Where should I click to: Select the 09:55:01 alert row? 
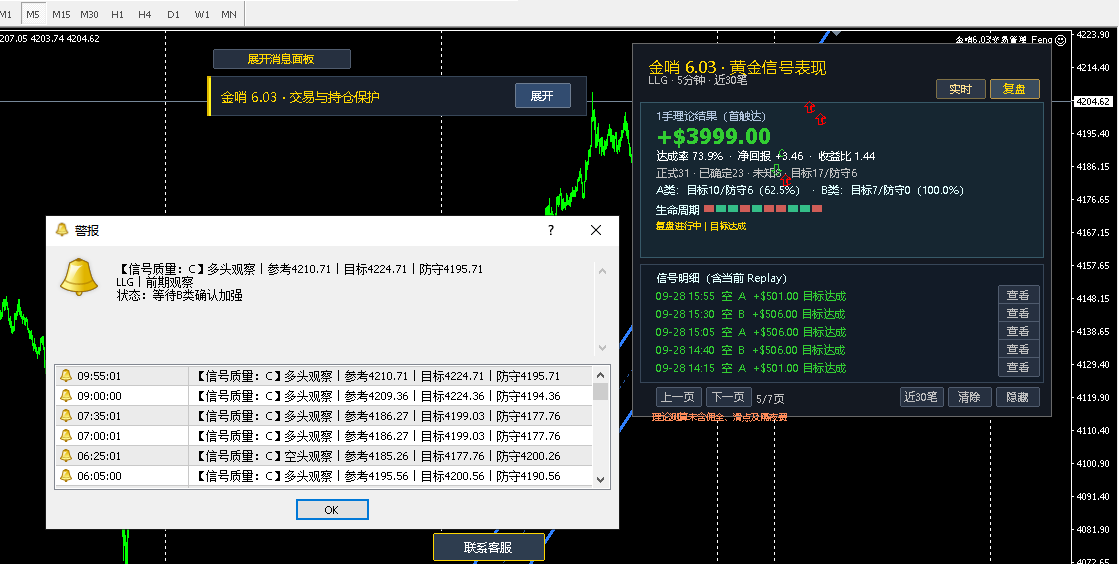pyautogui.click(x=323, y=376)
